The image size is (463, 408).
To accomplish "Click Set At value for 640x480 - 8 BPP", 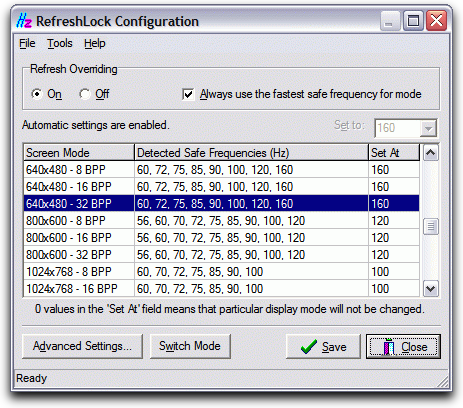I will 394,170.
